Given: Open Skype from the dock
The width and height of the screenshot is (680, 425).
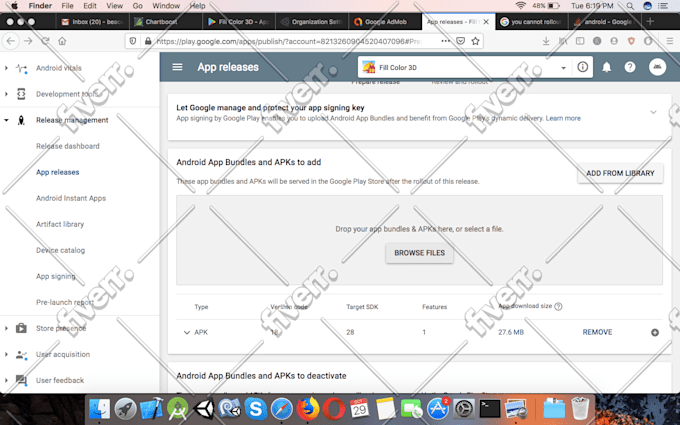Looking at the screenshot, I should click(x=255, y=409).
